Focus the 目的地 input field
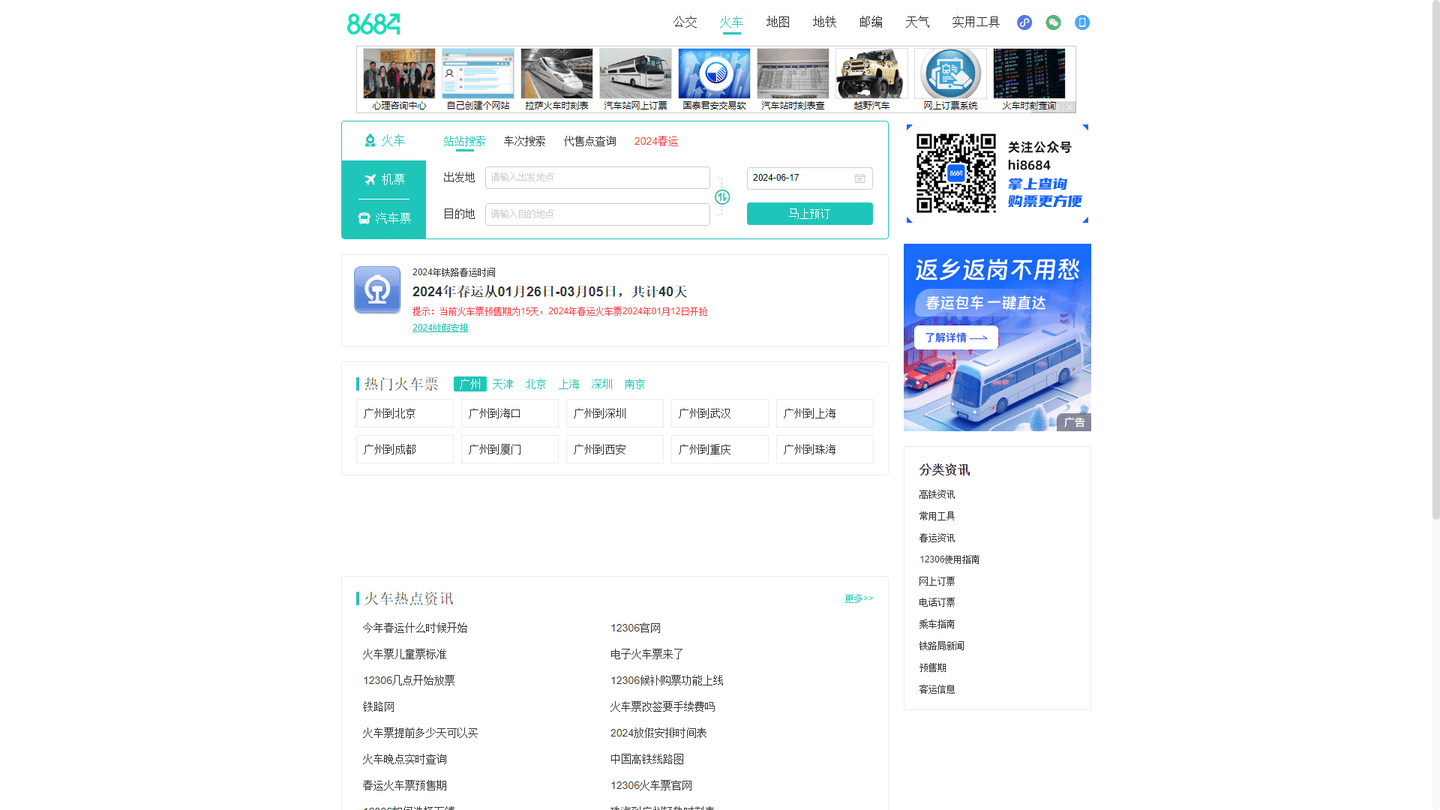Viewport: 1440px width, 810px height. point(597,214)
